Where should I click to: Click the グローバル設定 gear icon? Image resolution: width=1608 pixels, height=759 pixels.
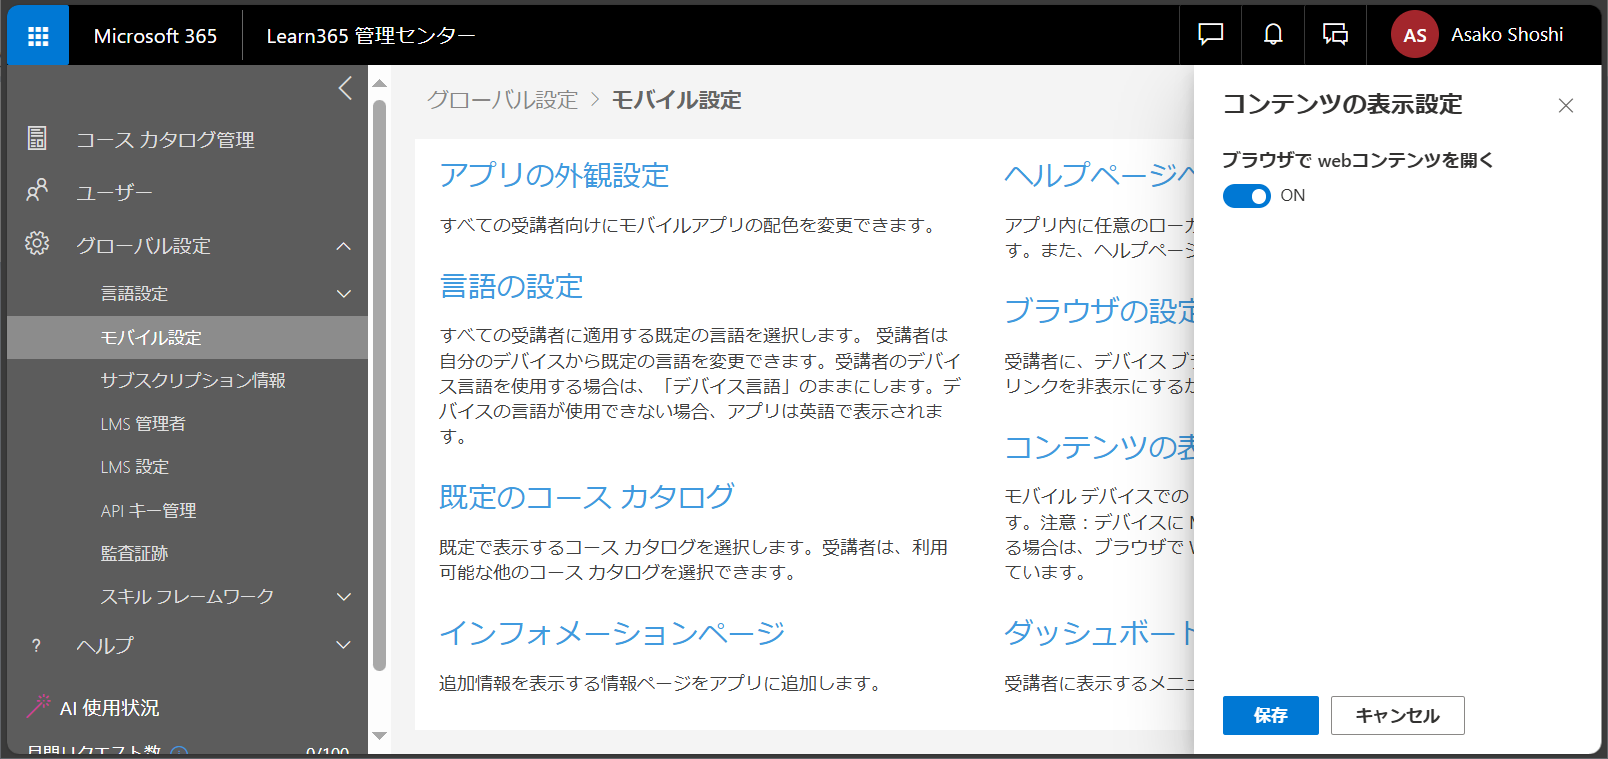[x=37, y=243]
